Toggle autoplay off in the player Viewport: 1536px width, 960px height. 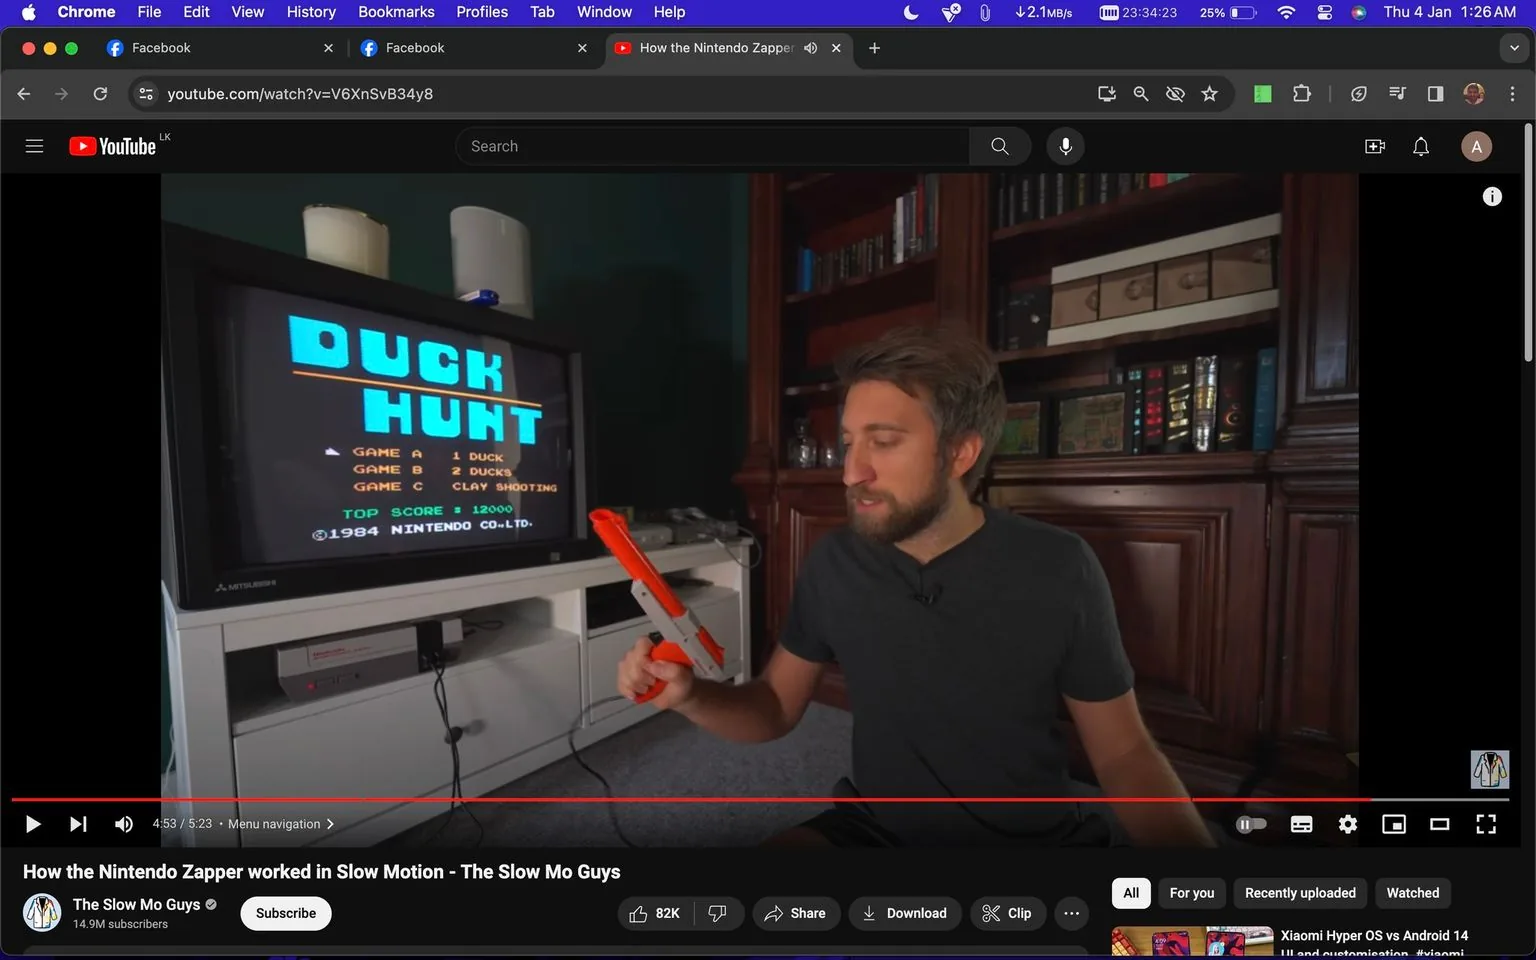coord(1250,823)
